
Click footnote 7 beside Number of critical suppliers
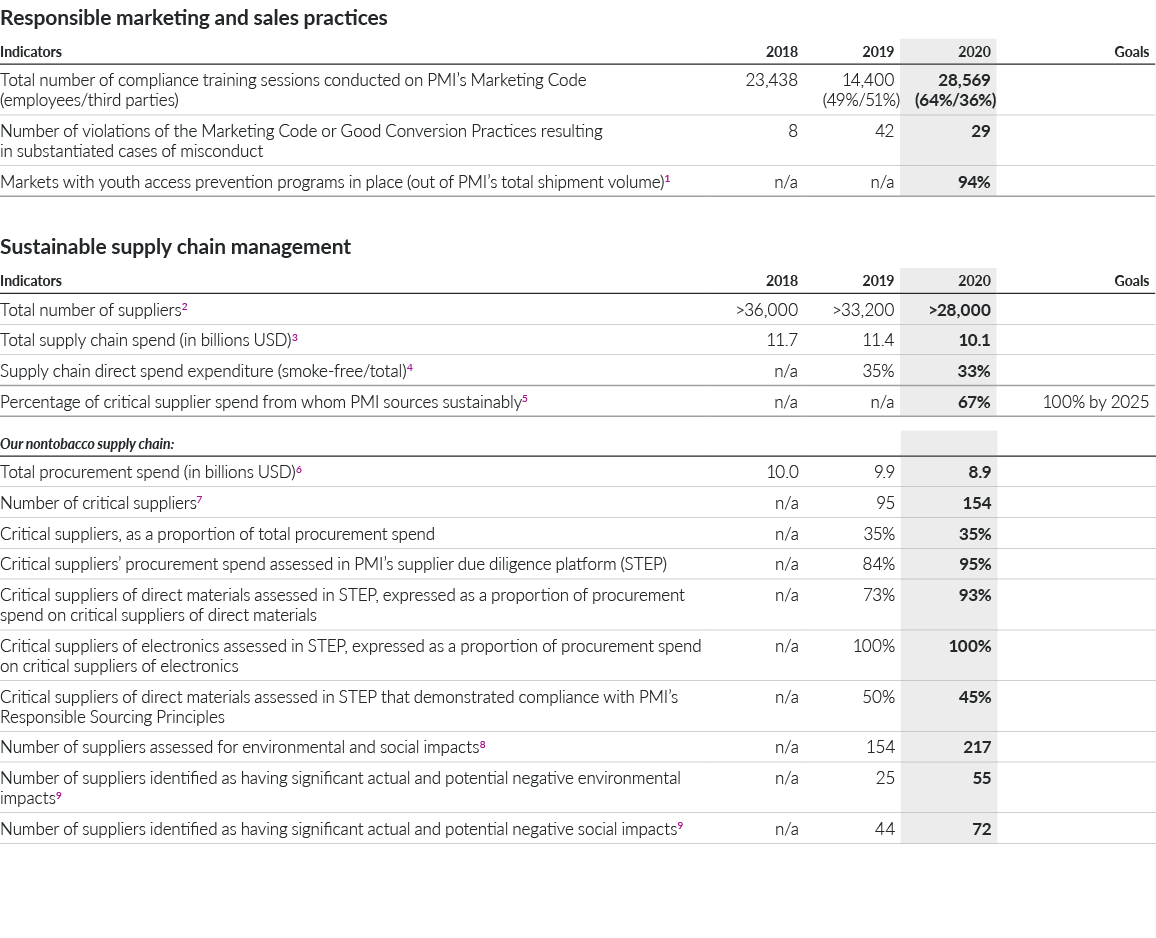(x=201, y=500)
